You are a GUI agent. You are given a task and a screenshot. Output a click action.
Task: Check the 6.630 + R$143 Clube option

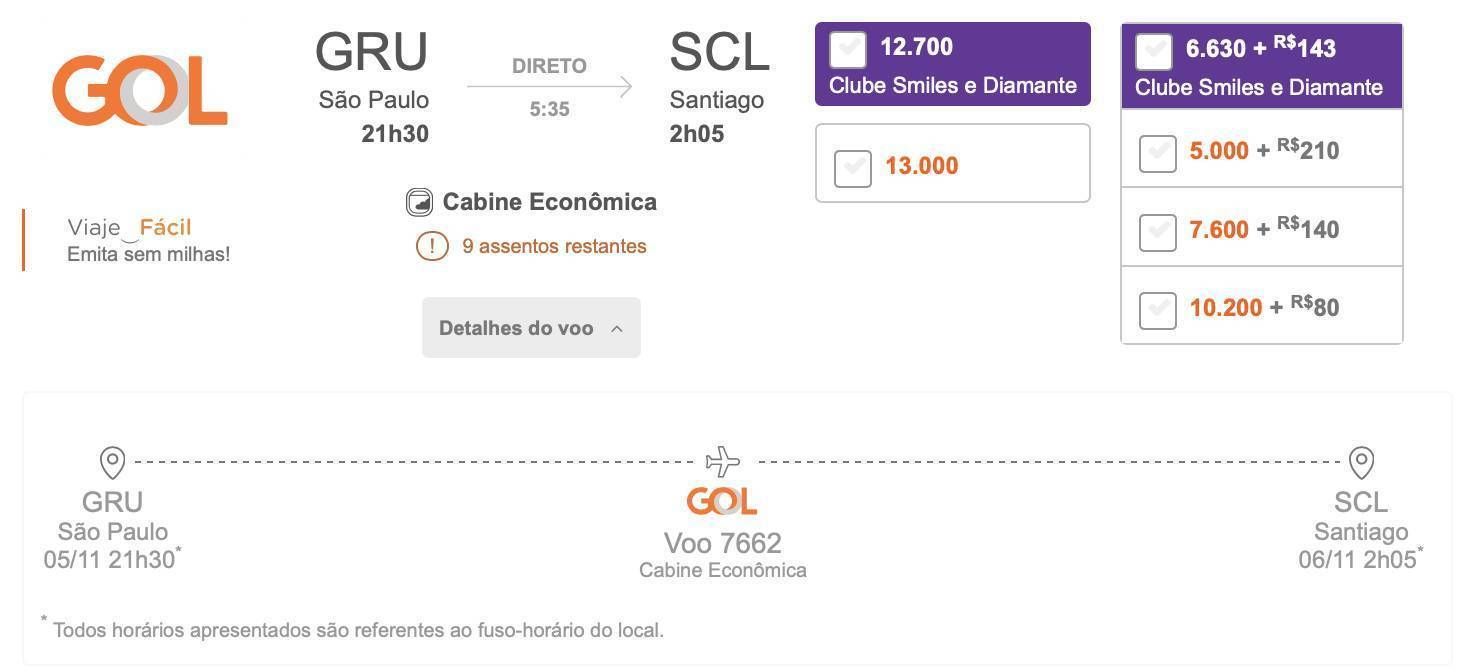point(1154,52)
